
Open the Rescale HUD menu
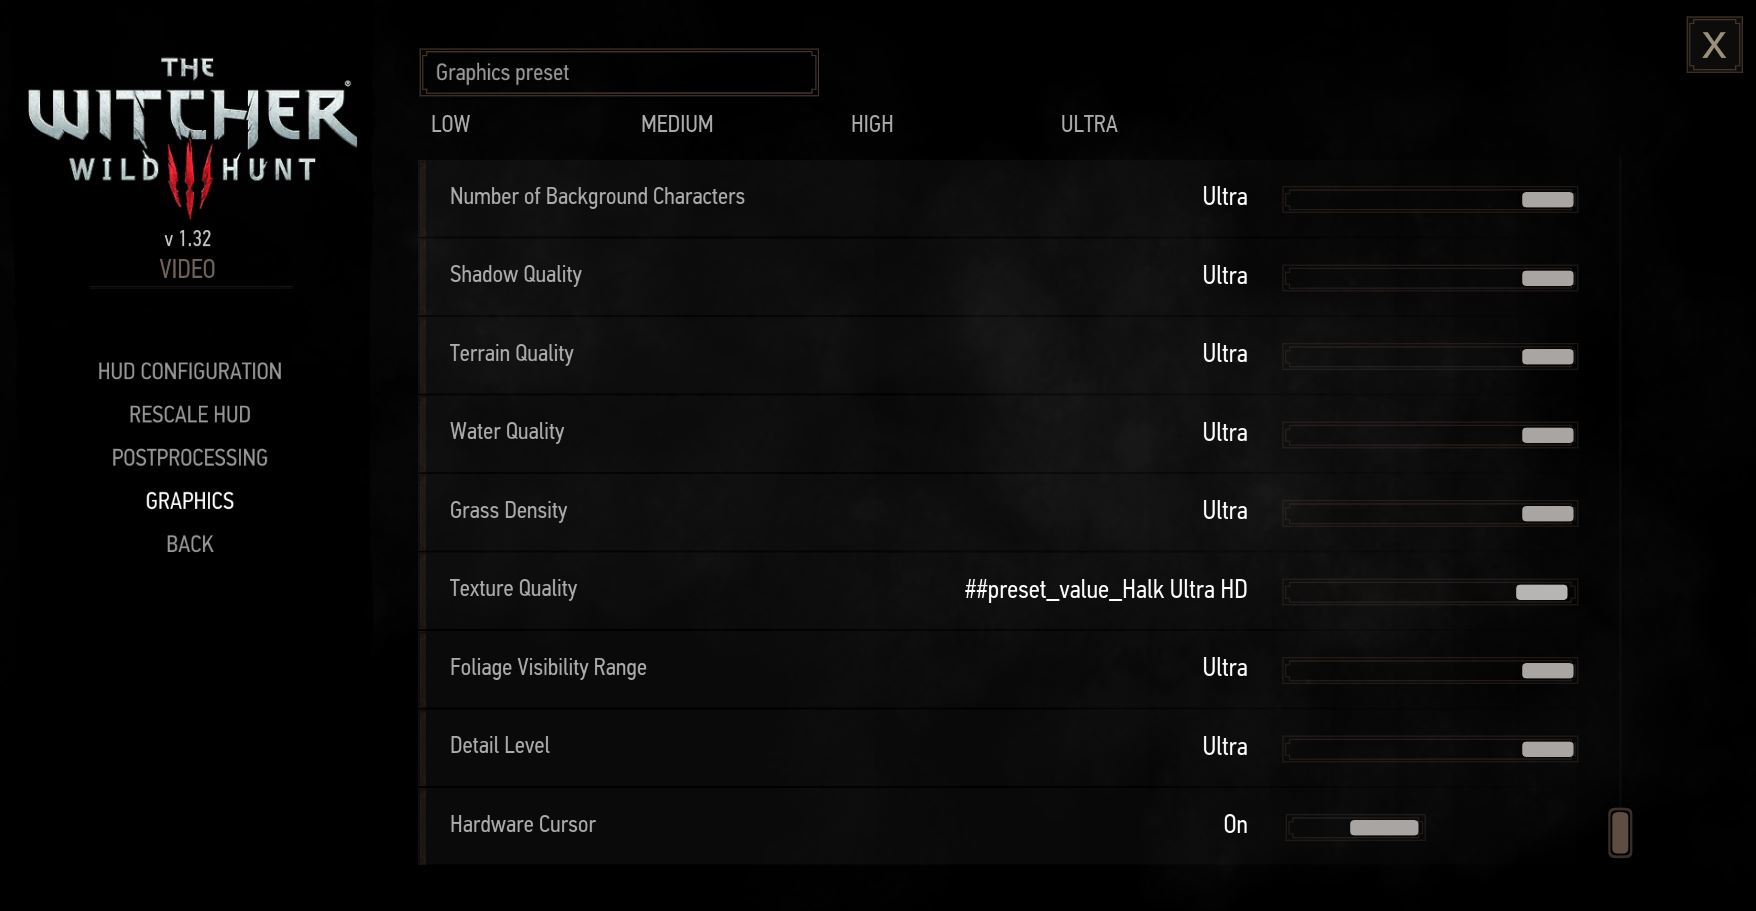pos(190,414)
